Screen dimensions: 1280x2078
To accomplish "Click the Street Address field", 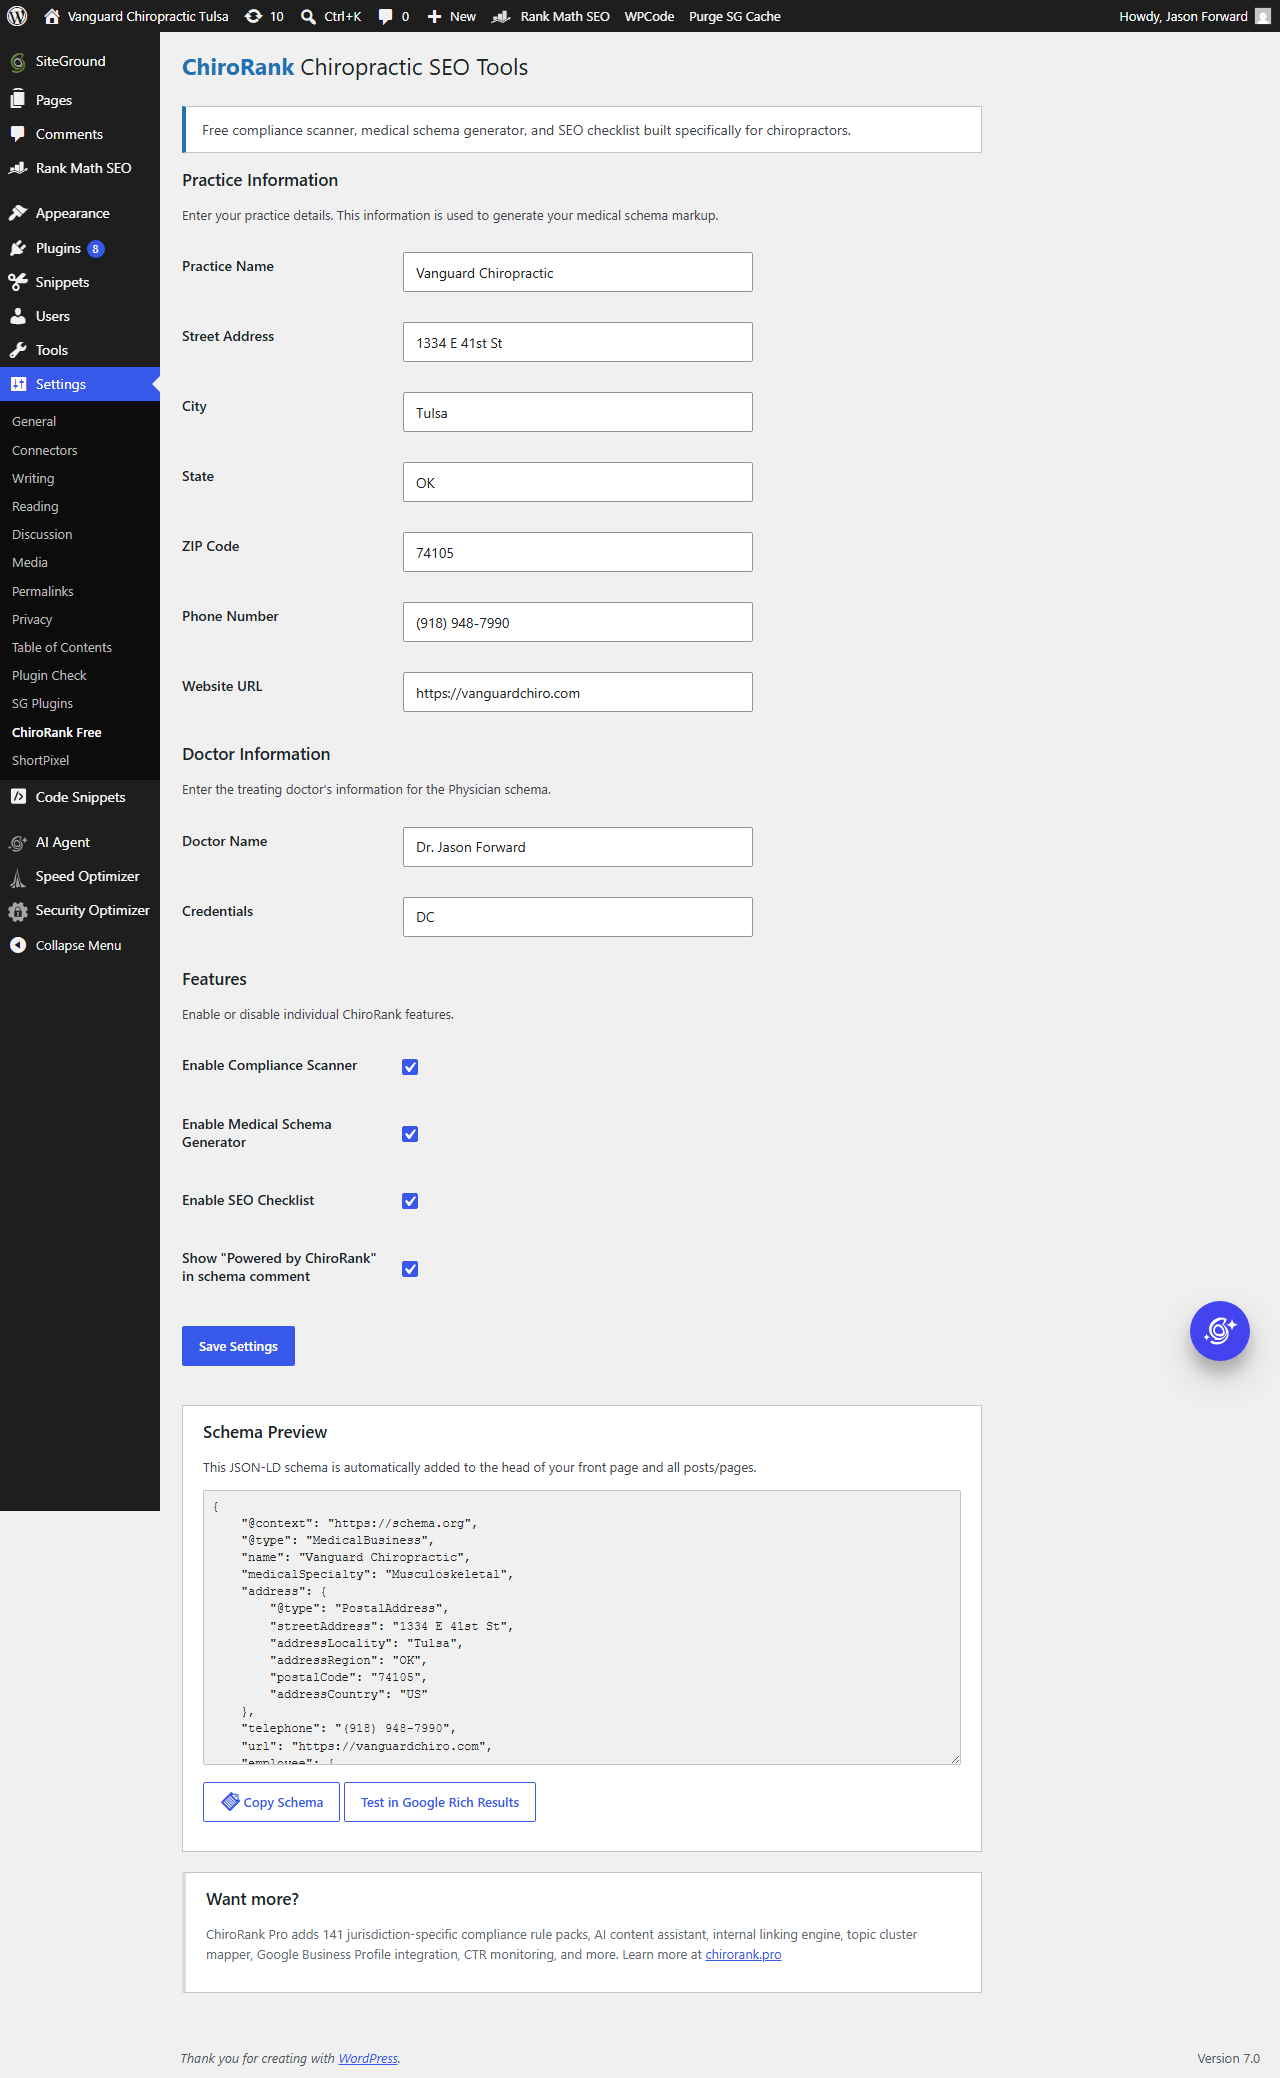I will pyautogui.click(x=578, y=342).
